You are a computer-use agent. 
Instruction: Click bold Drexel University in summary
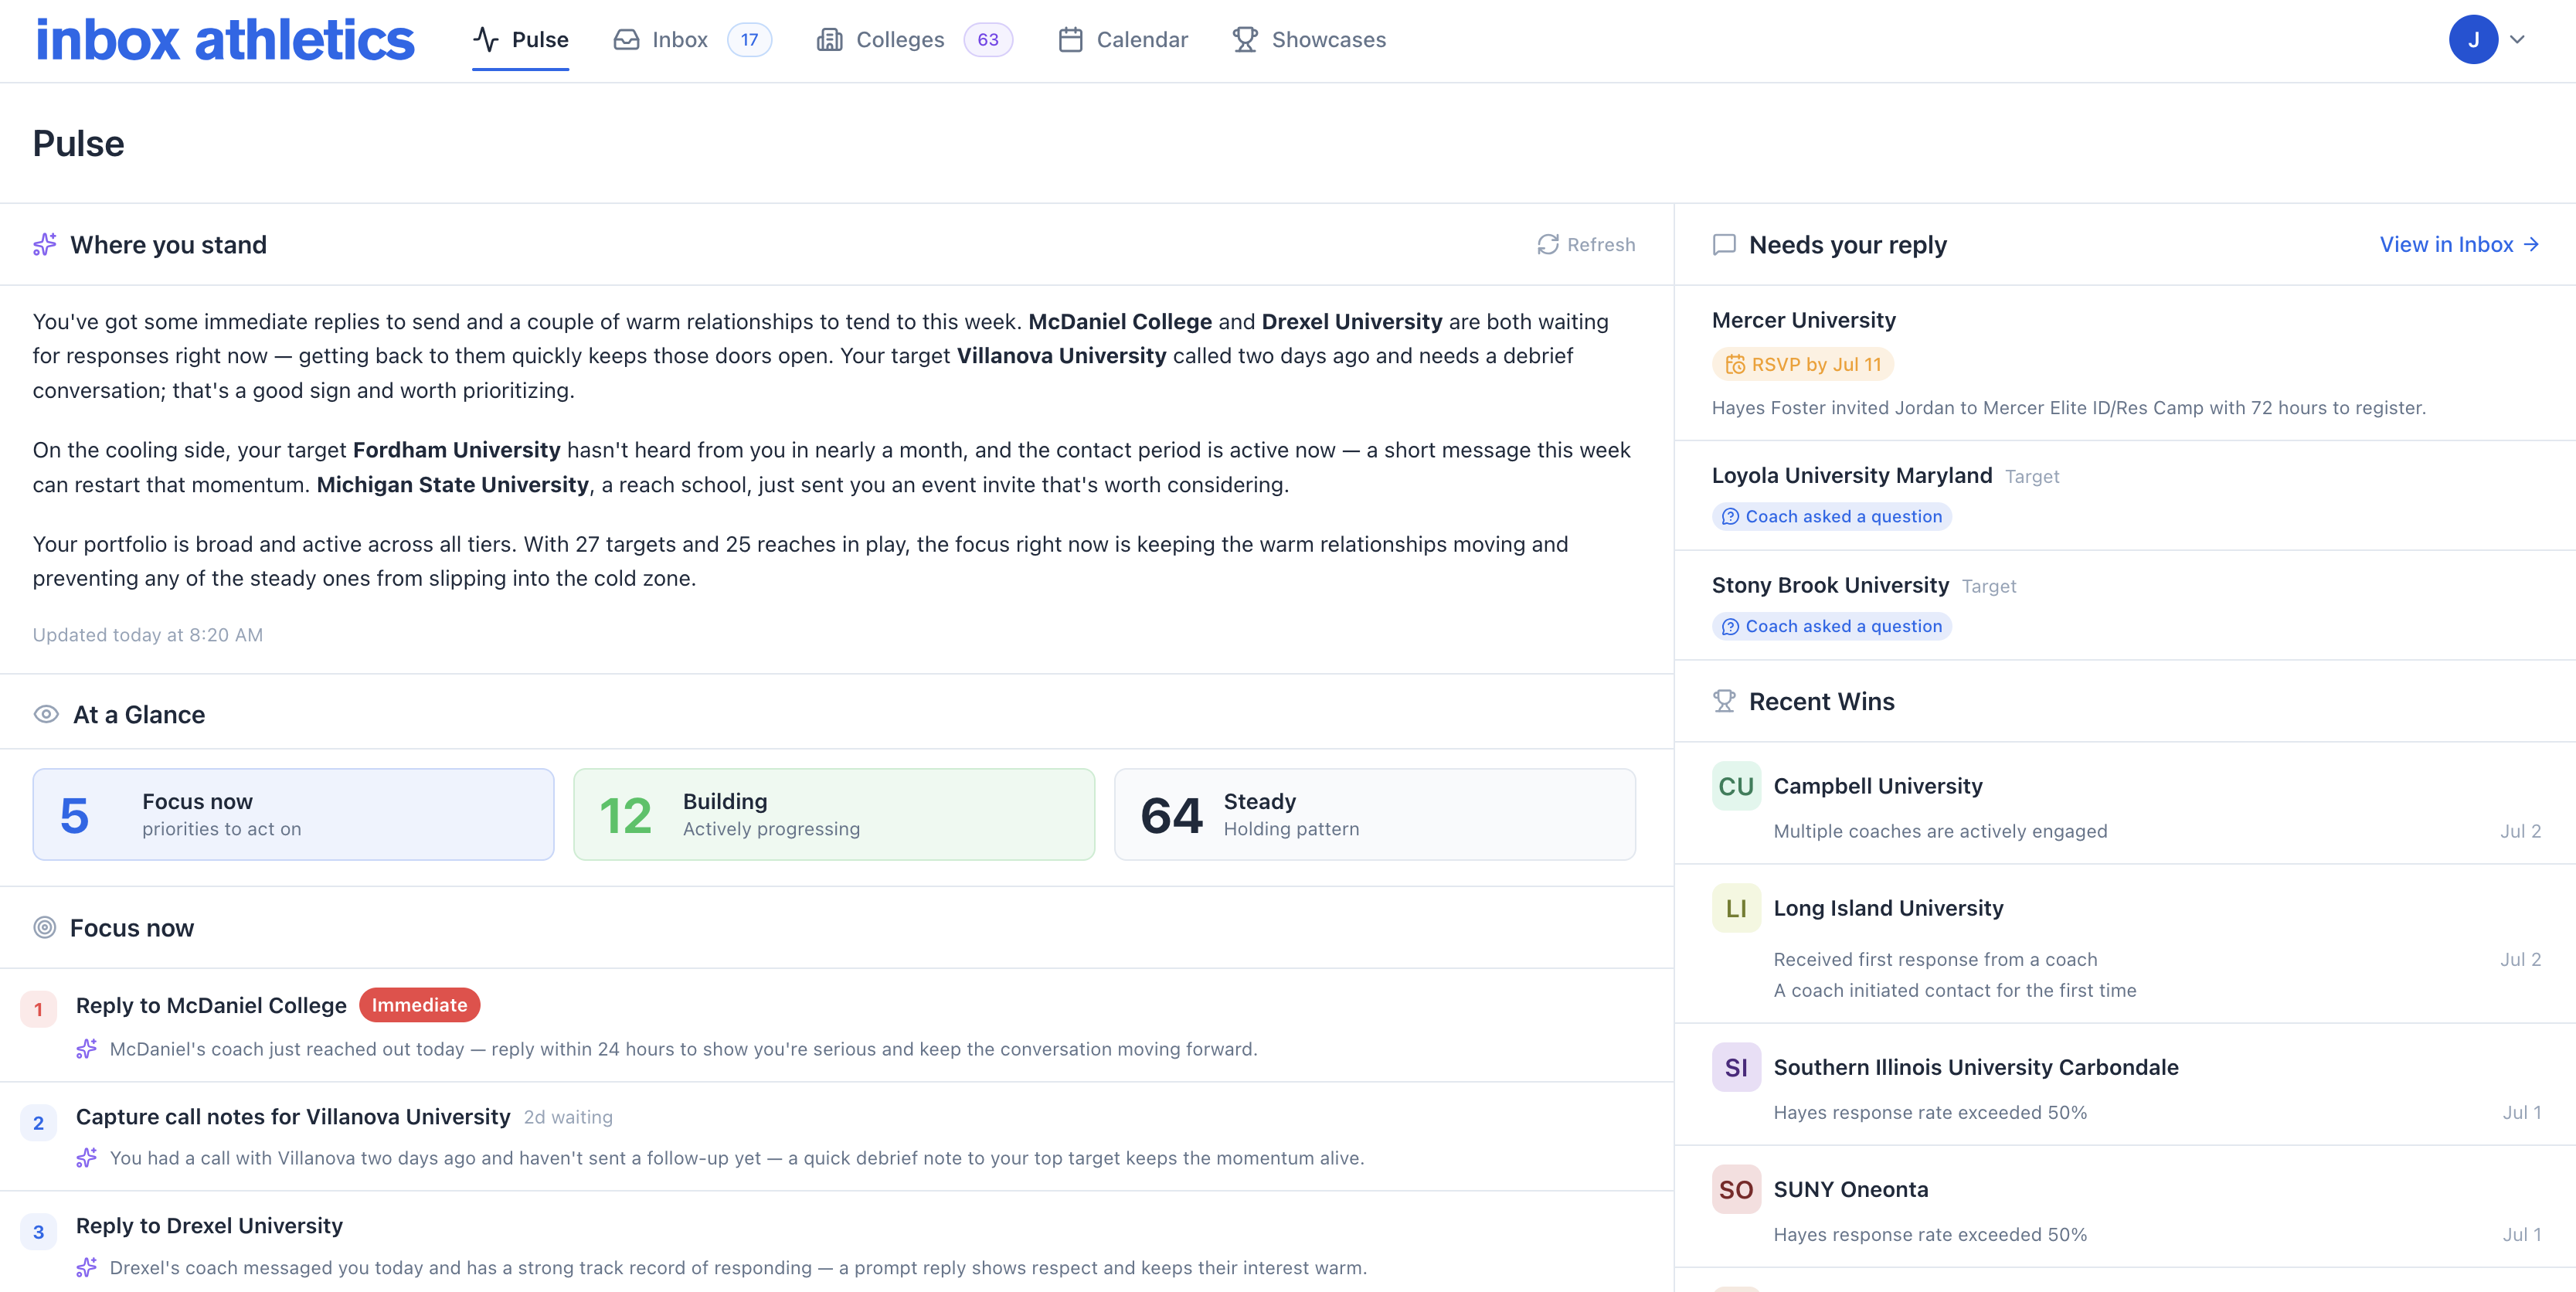pos(1352,321)
